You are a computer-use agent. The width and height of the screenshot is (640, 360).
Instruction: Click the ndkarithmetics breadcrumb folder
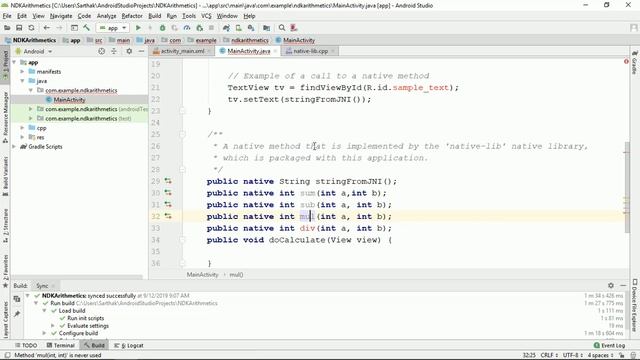(x=246, y=40)
